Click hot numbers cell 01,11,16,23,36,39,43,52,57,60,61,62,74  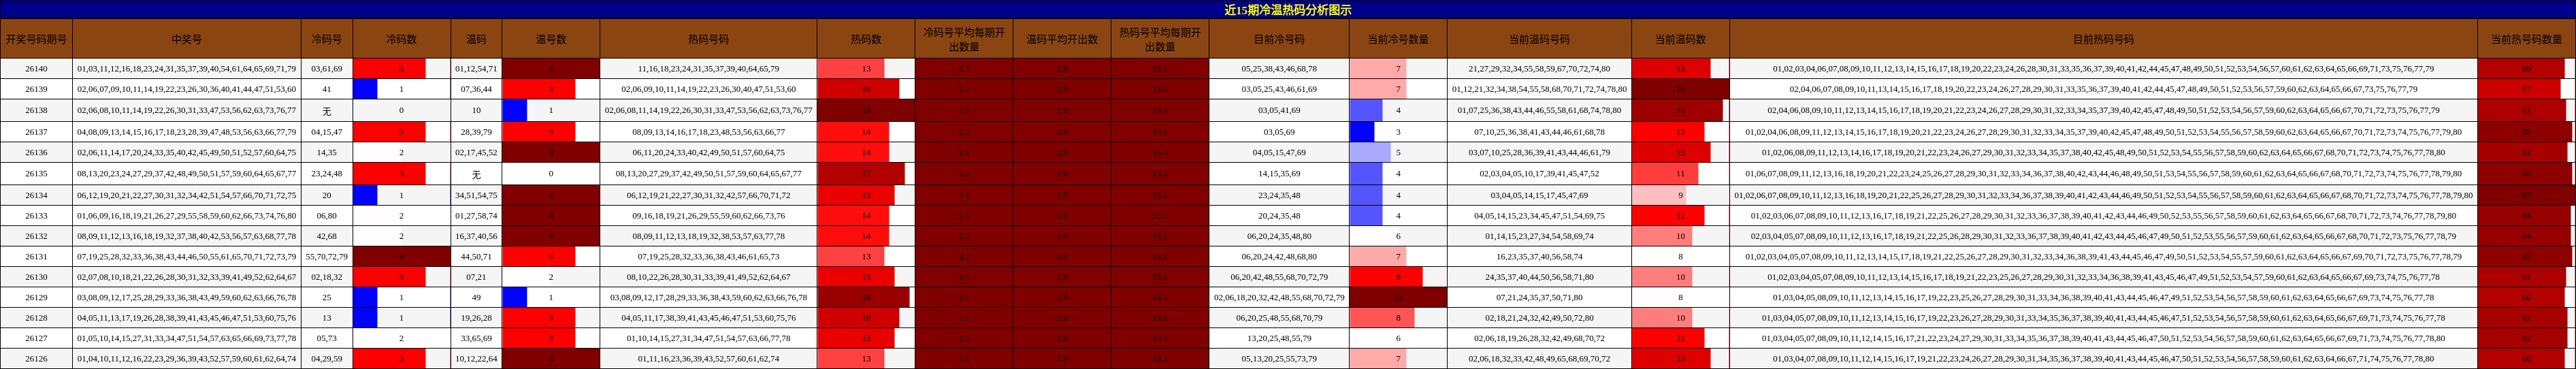point(708,358)
